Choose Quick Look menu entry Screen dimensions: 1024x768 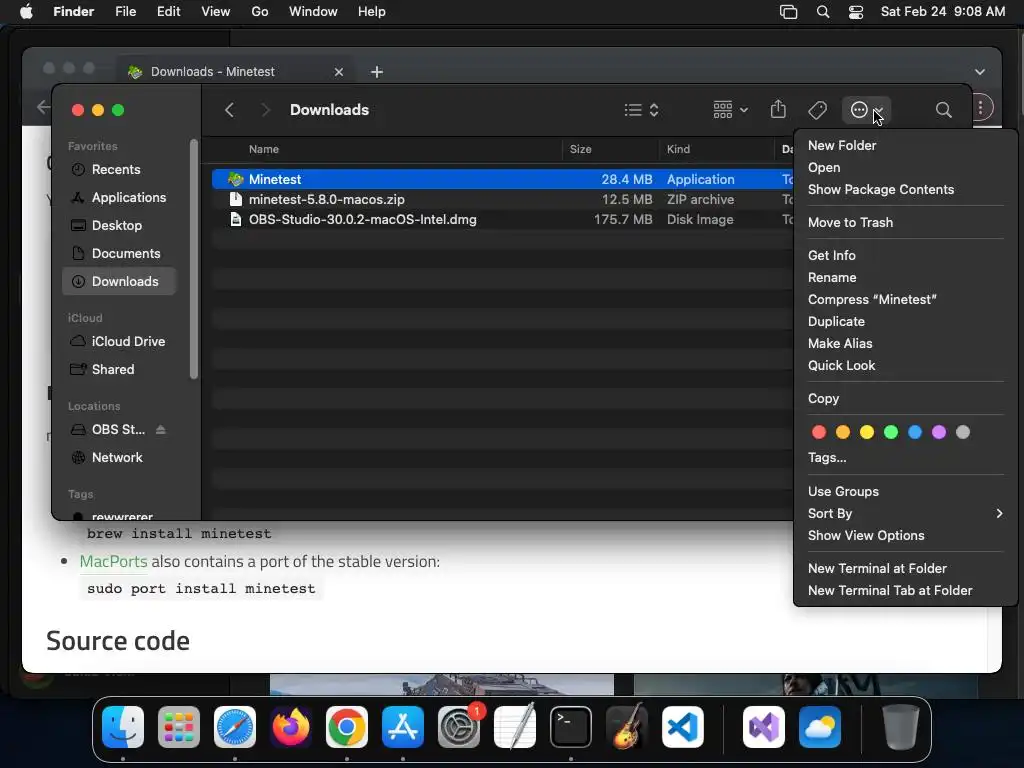[905, 366]
